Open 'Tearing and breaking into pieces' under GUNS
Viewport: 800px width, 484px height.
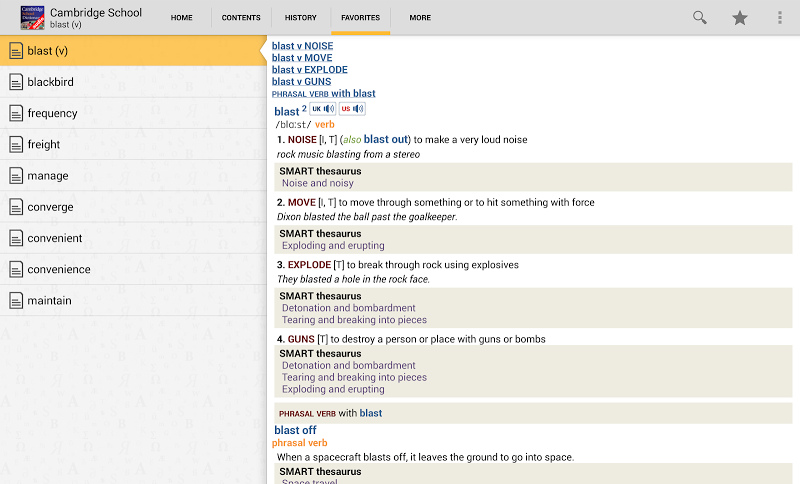pyautogui.click(x=354, y=377)
